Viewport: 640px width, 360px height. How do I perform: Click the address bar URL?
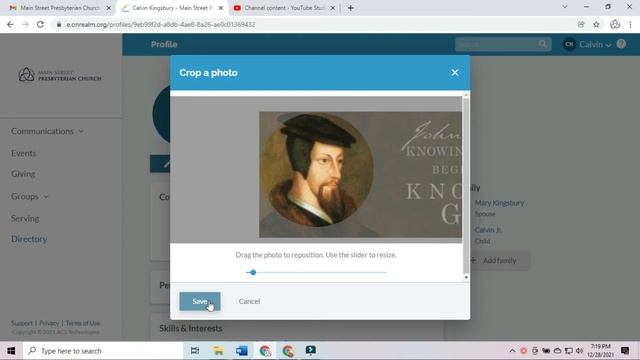point(161,24)
